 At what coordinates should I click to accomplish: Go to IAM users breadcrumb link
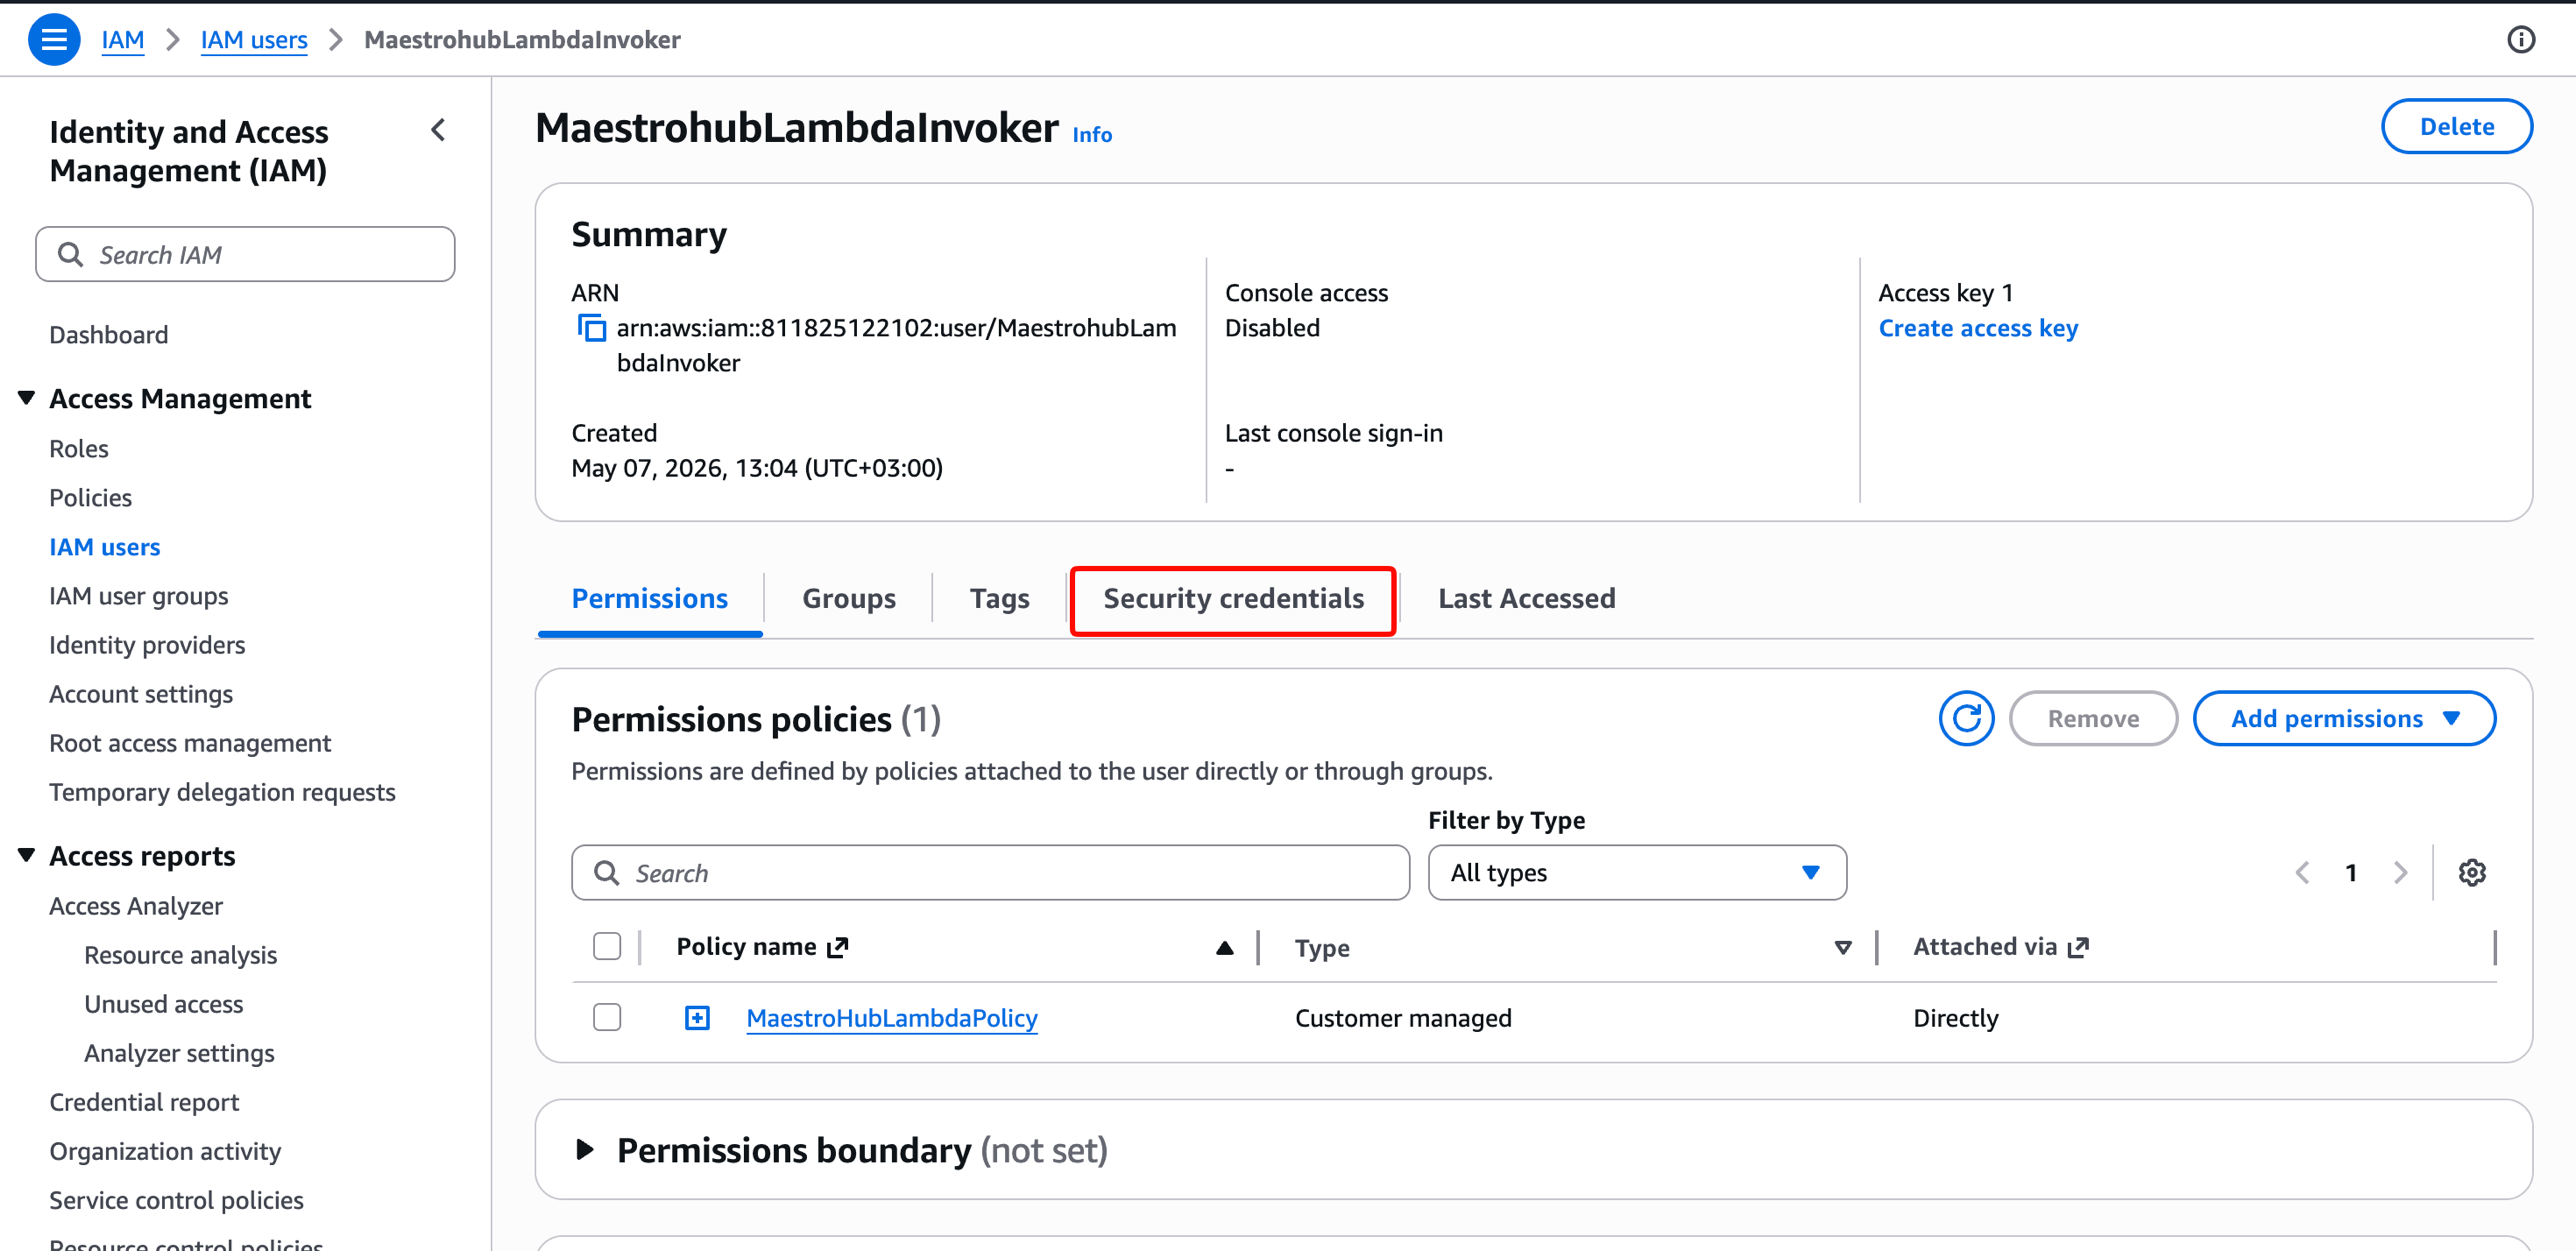pyautogui.click(x=253, y=40)
